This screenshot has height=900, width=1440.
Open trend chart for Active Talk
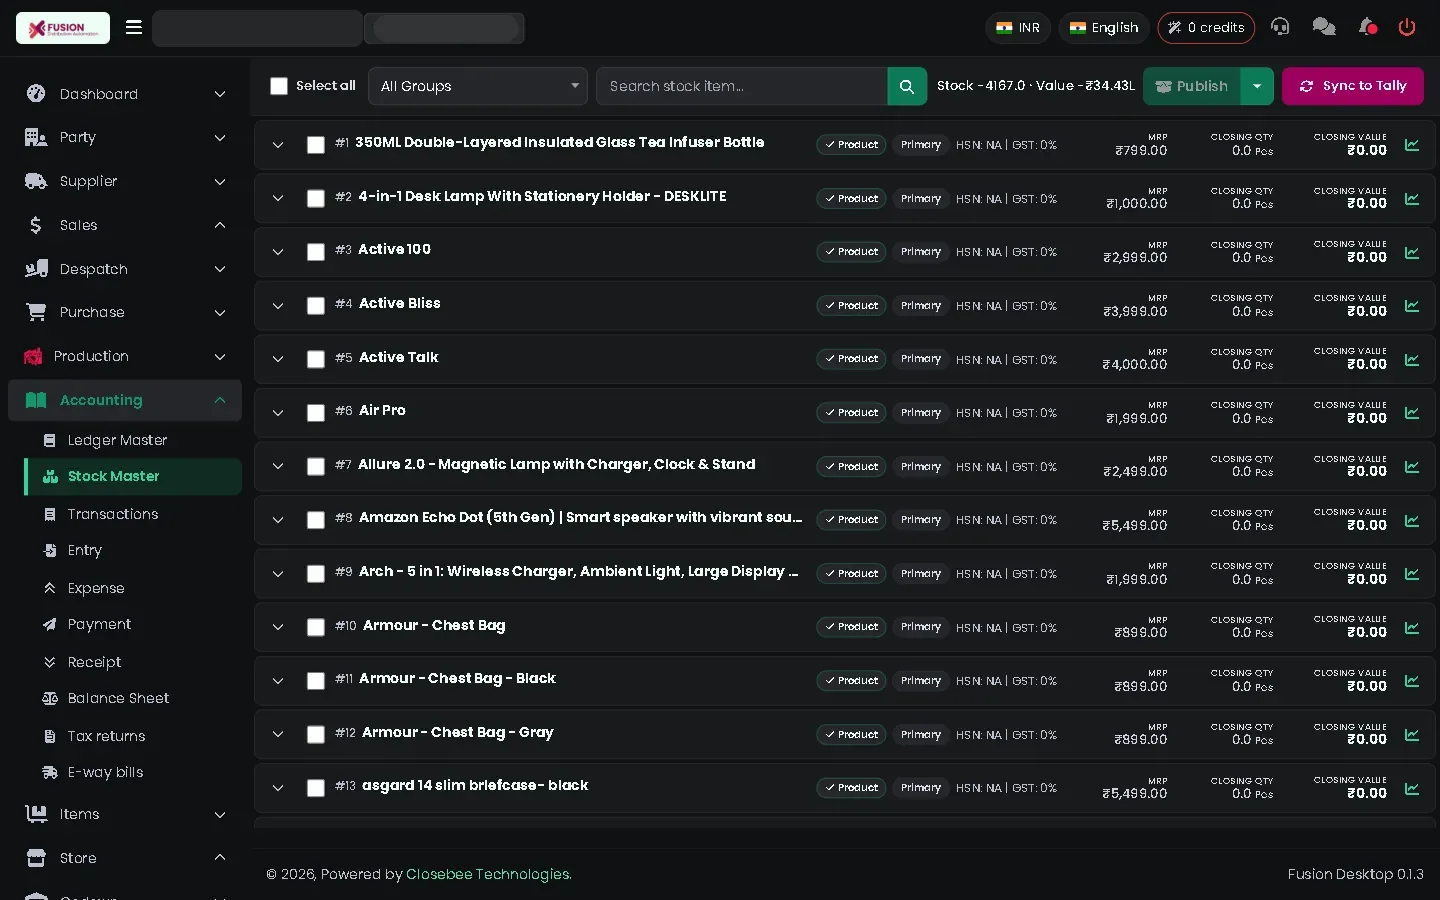pyautogui.click(x=1412, y=359)
